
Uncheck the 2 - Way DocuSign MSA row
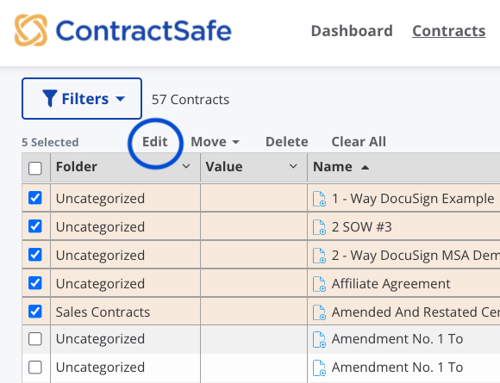(35, 255)
